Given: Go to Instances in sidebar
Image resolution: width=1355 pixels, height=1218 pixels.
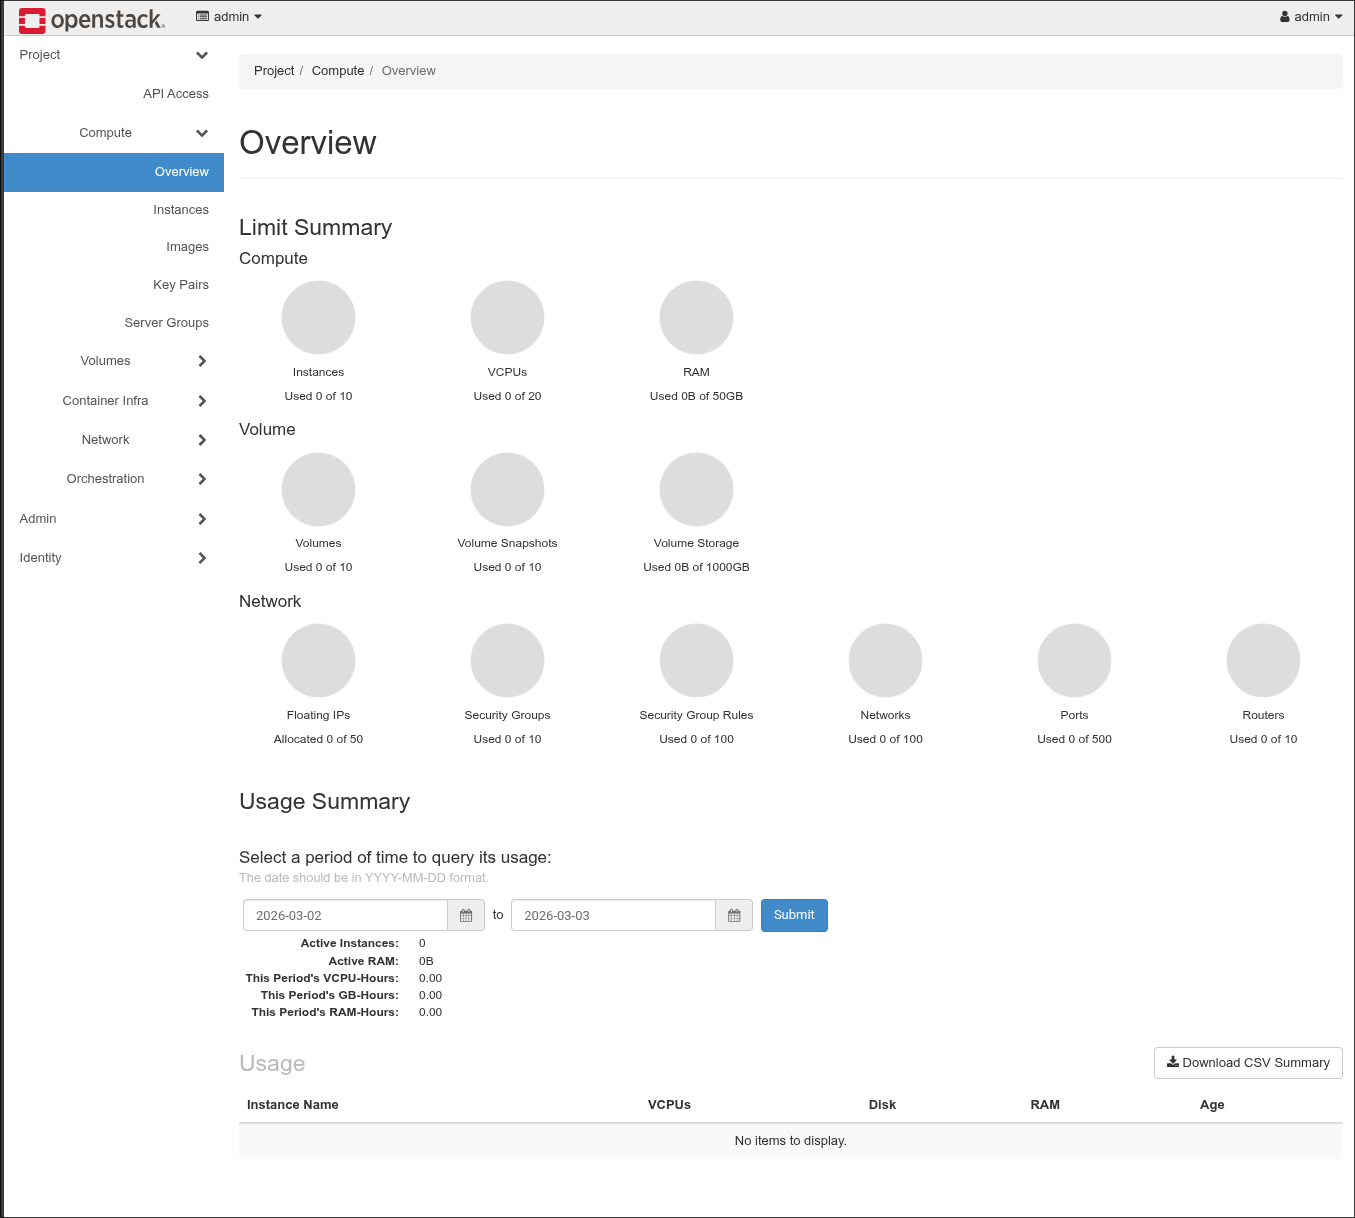Looking at the screenshot, I should click(x=181, y=210).
